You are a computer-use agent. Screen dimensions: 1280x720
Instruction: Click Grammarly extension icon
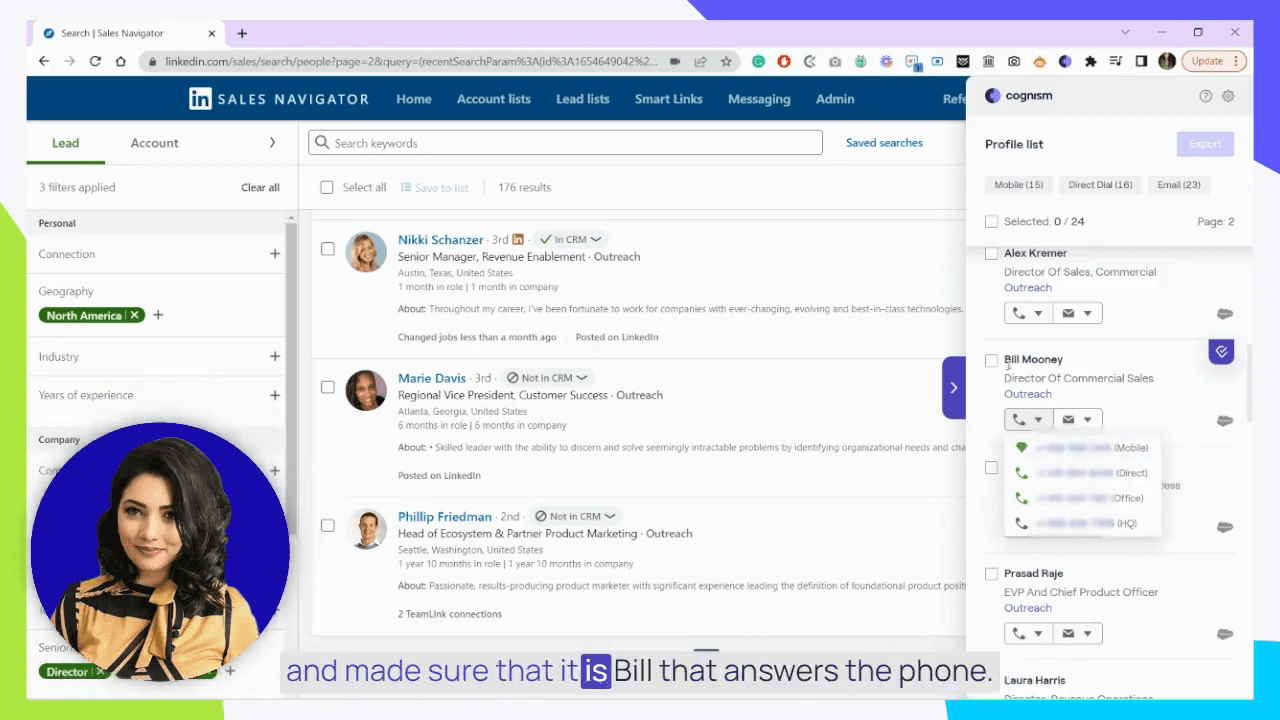(759, 61)
